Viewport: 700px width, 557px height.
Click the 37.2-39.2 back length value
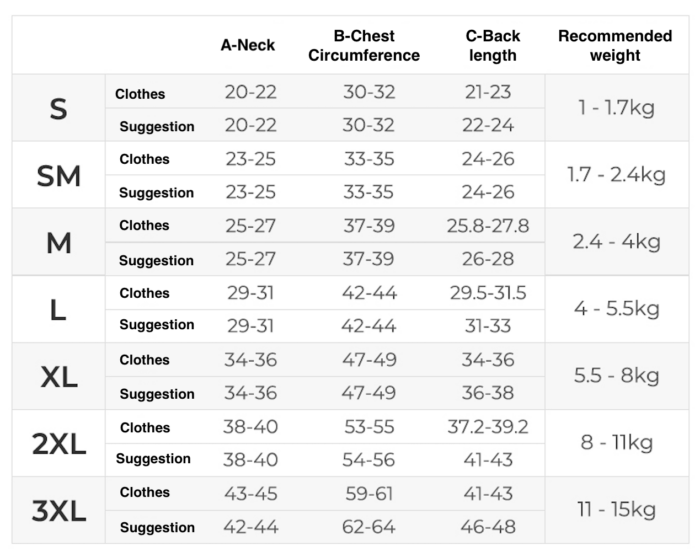(488, 427)
